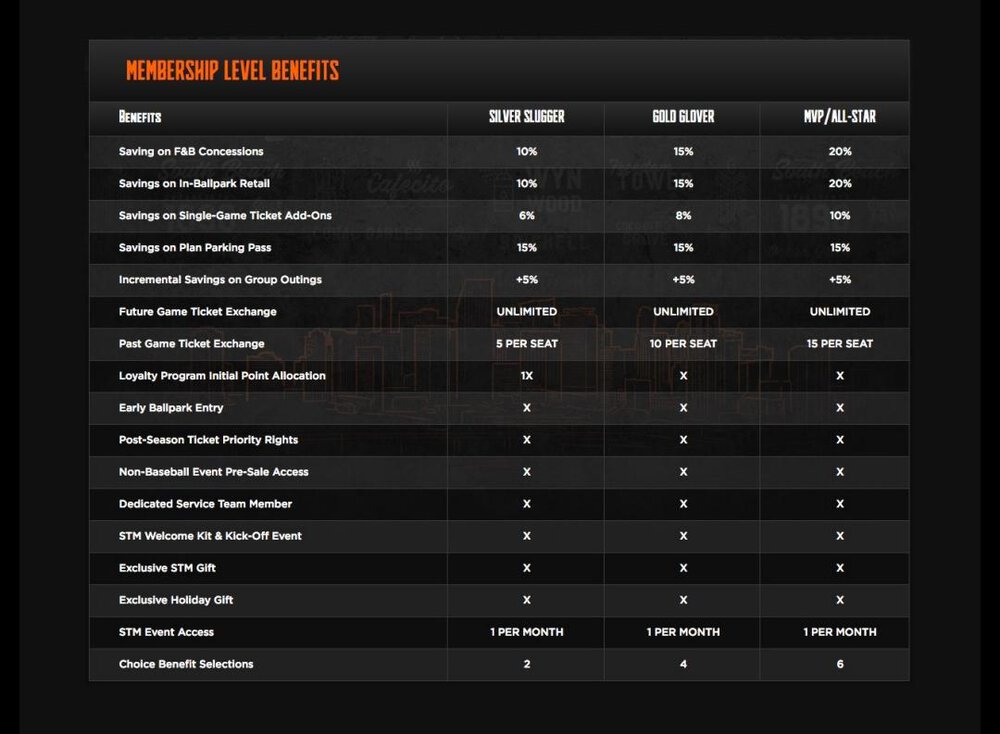Click the Gold Glover STM Welcome Kit X mark
The height and width of the screenshot is (734, 1000).
click(683, 536)
